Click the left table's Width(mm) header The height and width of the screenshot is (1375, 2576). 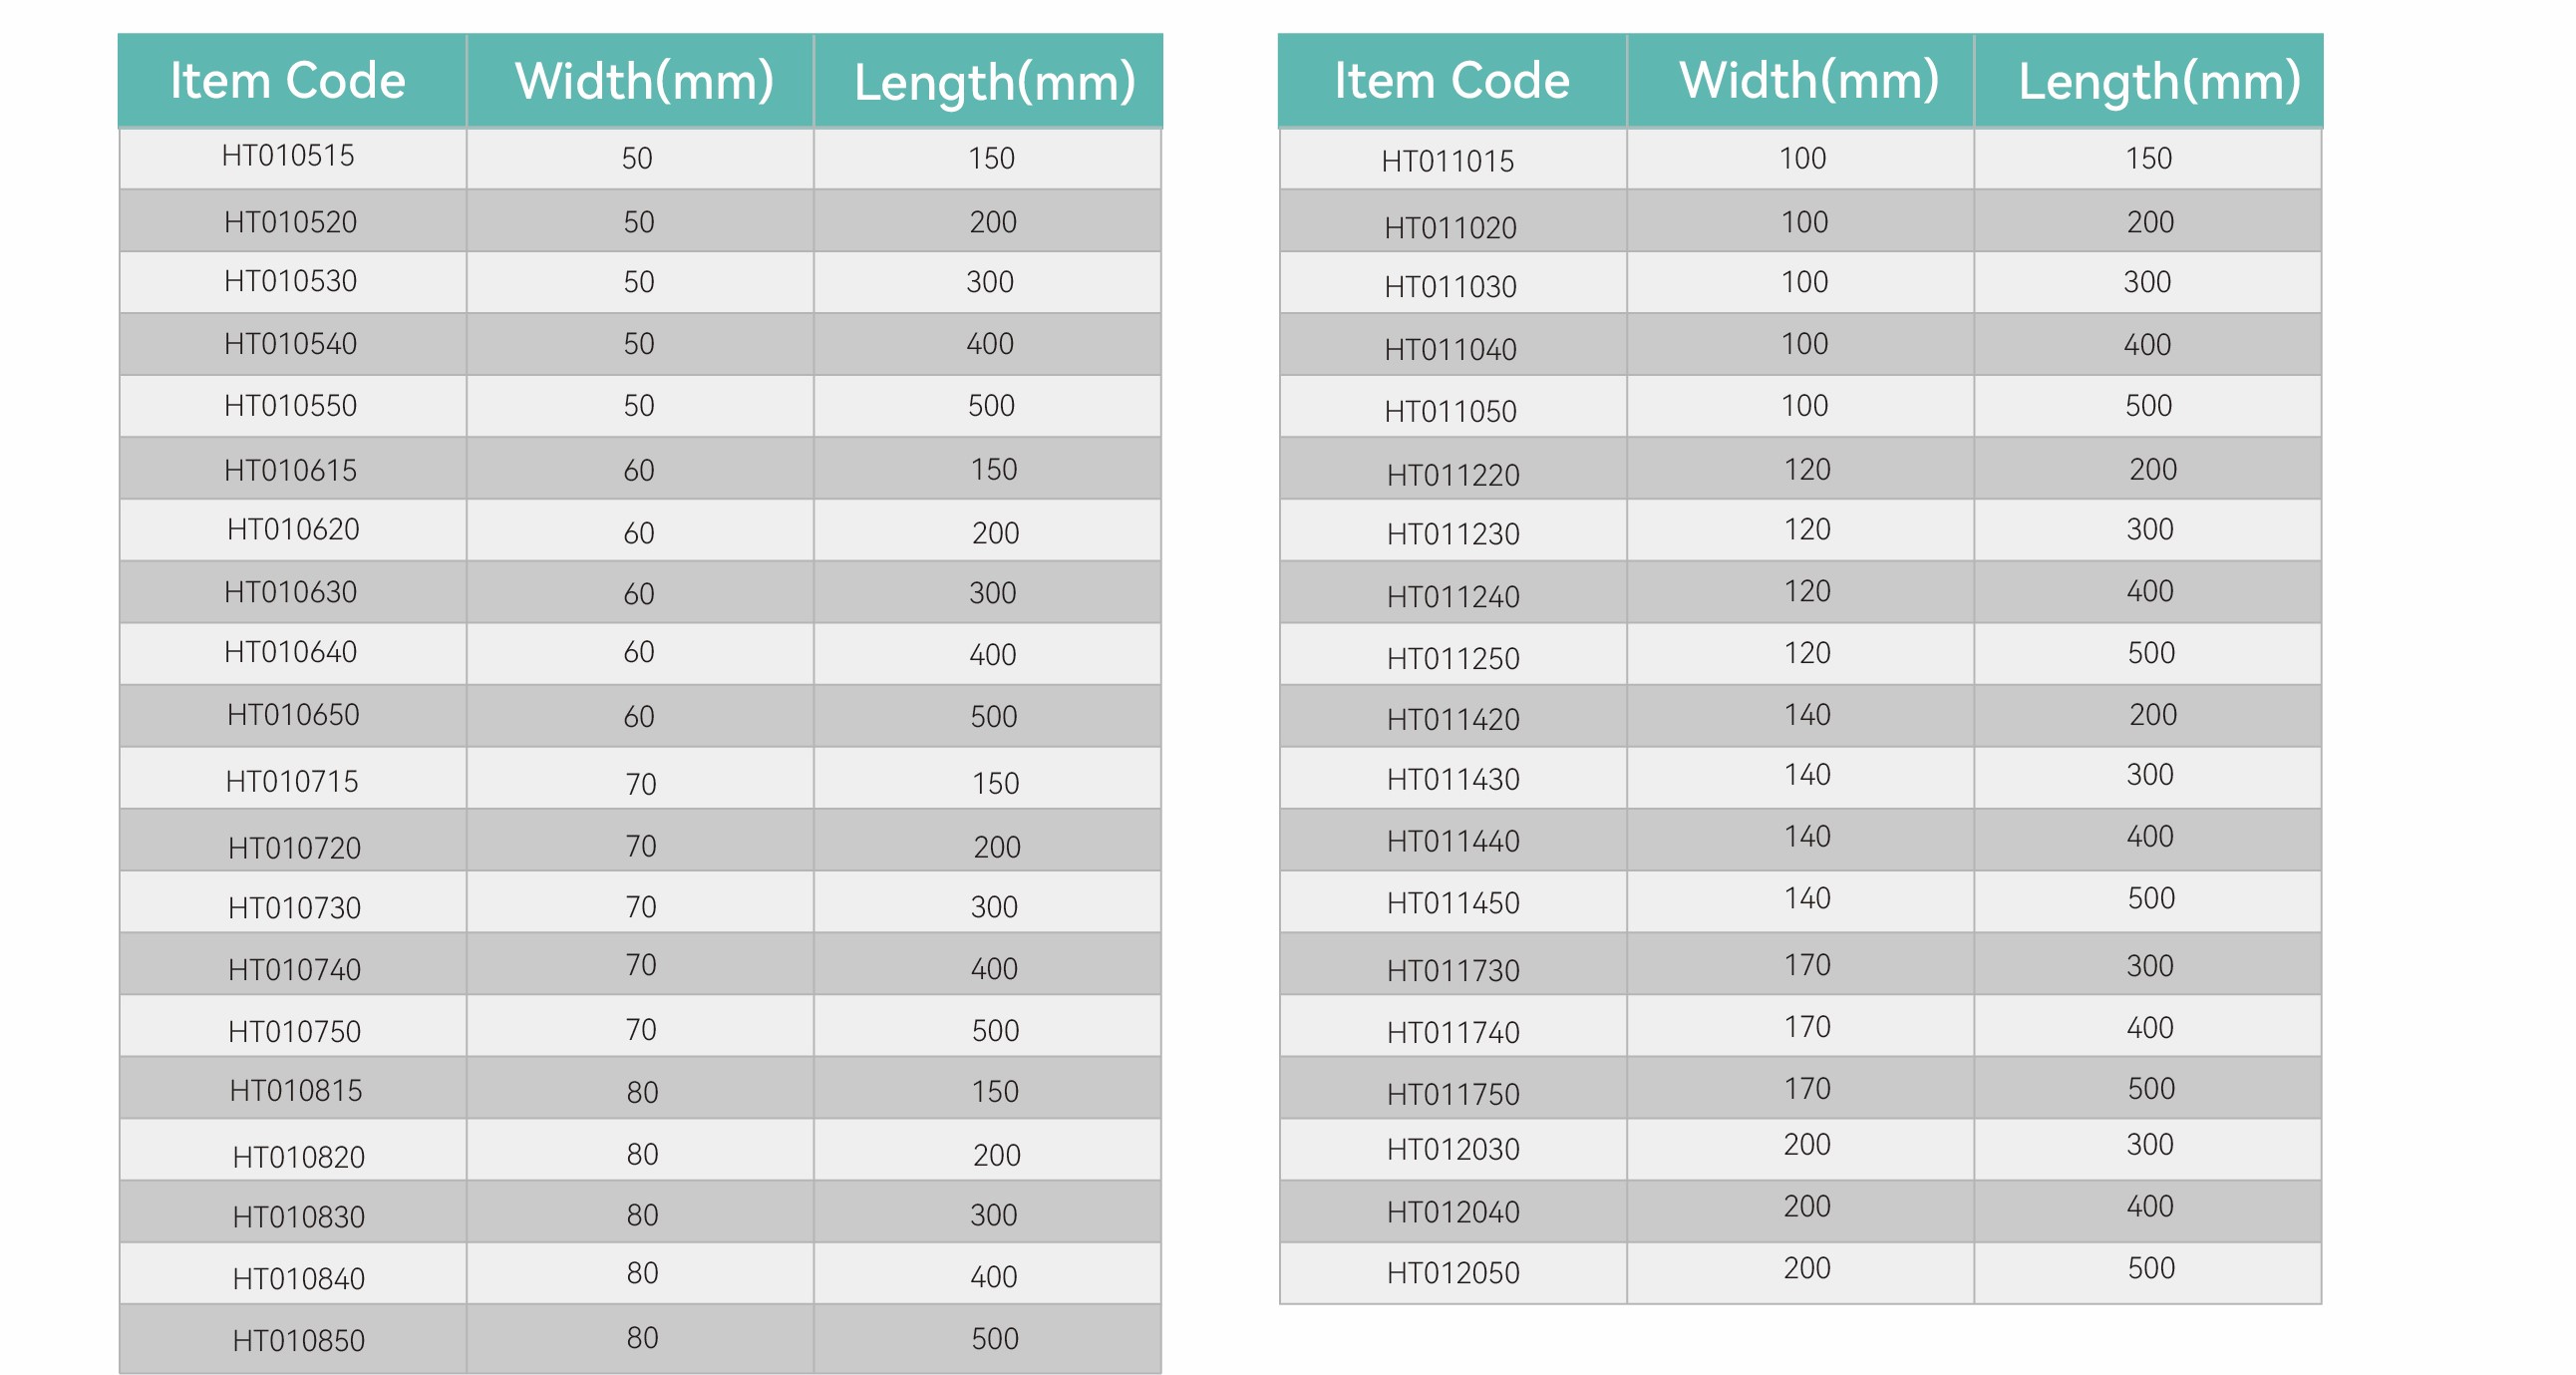click(x=644, y=80)
